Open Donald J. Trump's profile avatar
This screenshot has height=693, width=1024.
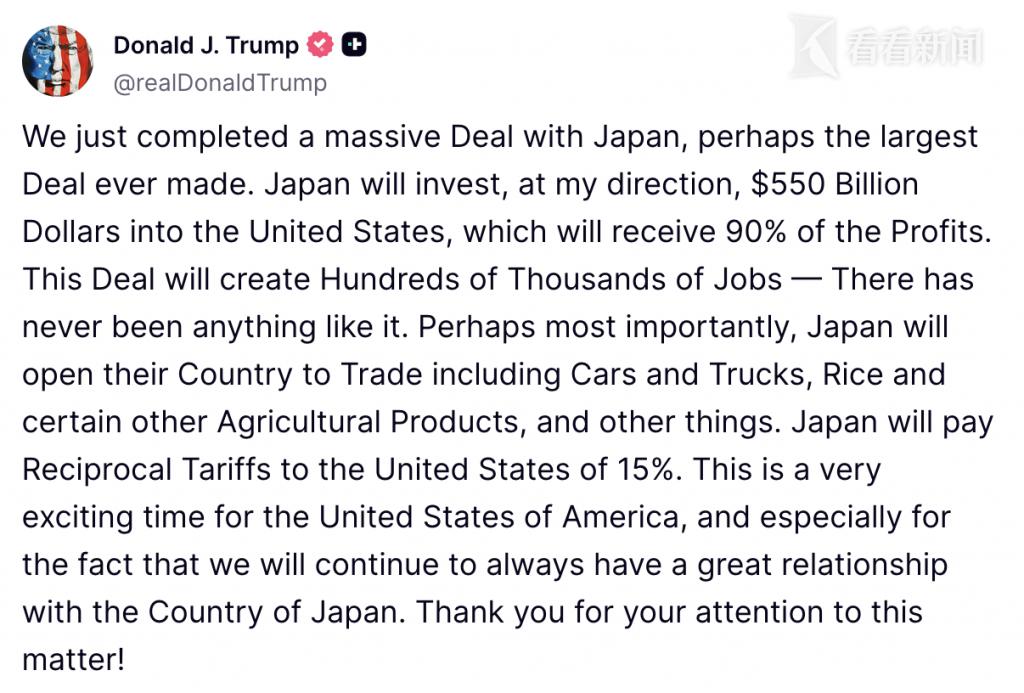57,61
